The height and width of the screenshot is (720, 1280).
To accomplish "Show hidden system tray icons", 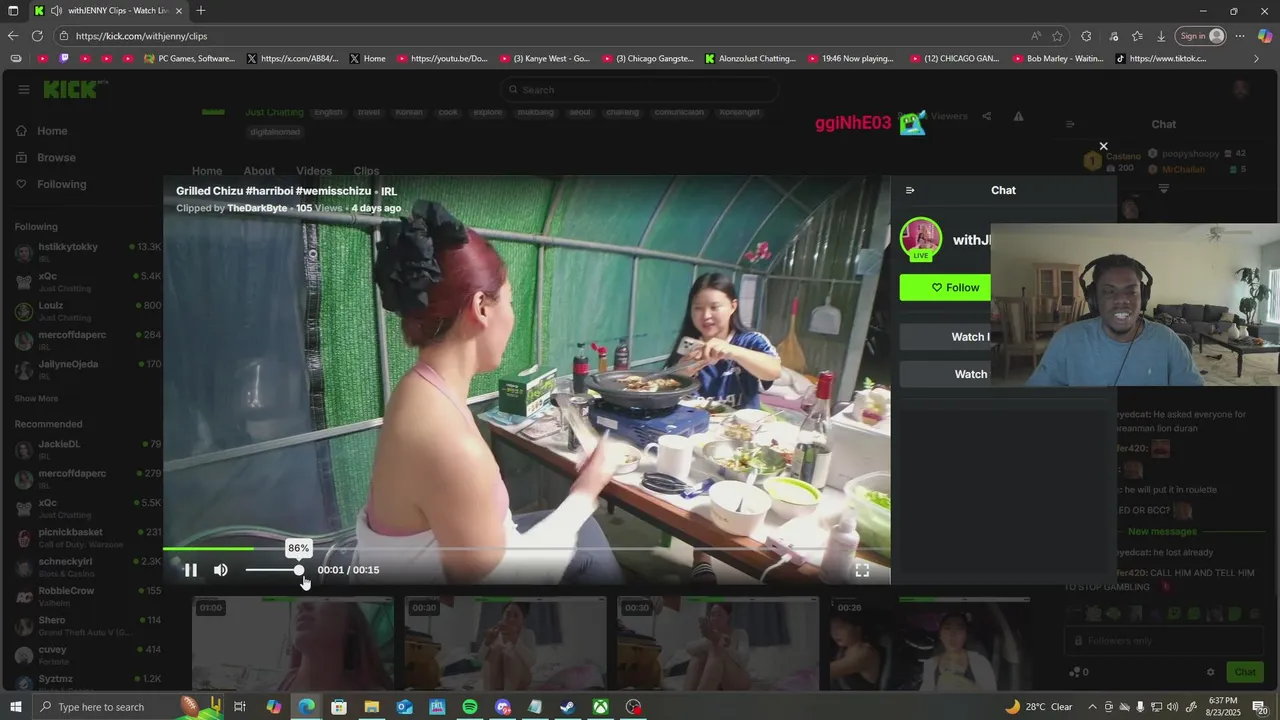I will (1092, 707).
